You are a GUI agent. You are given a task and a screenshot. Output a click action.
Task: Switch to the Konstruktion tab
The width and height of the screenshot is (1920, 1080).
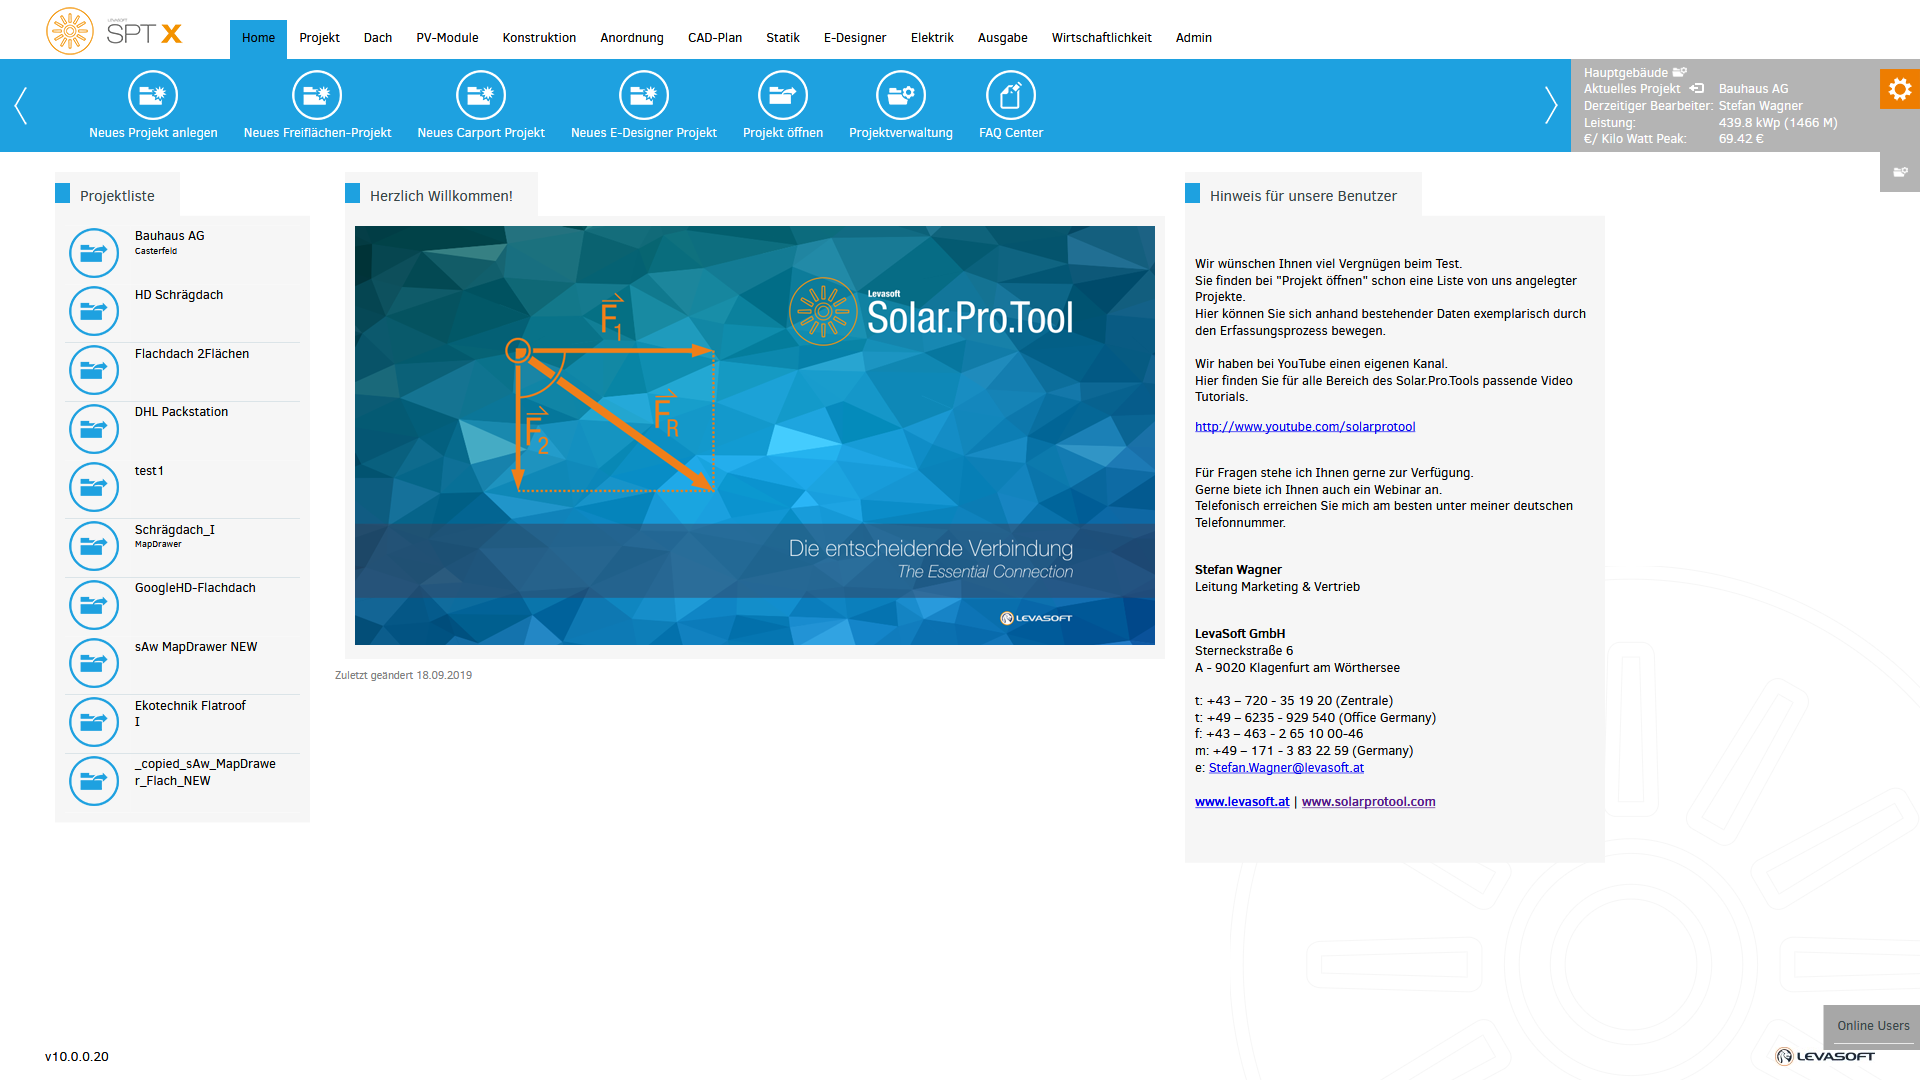(x=539, y=38)
